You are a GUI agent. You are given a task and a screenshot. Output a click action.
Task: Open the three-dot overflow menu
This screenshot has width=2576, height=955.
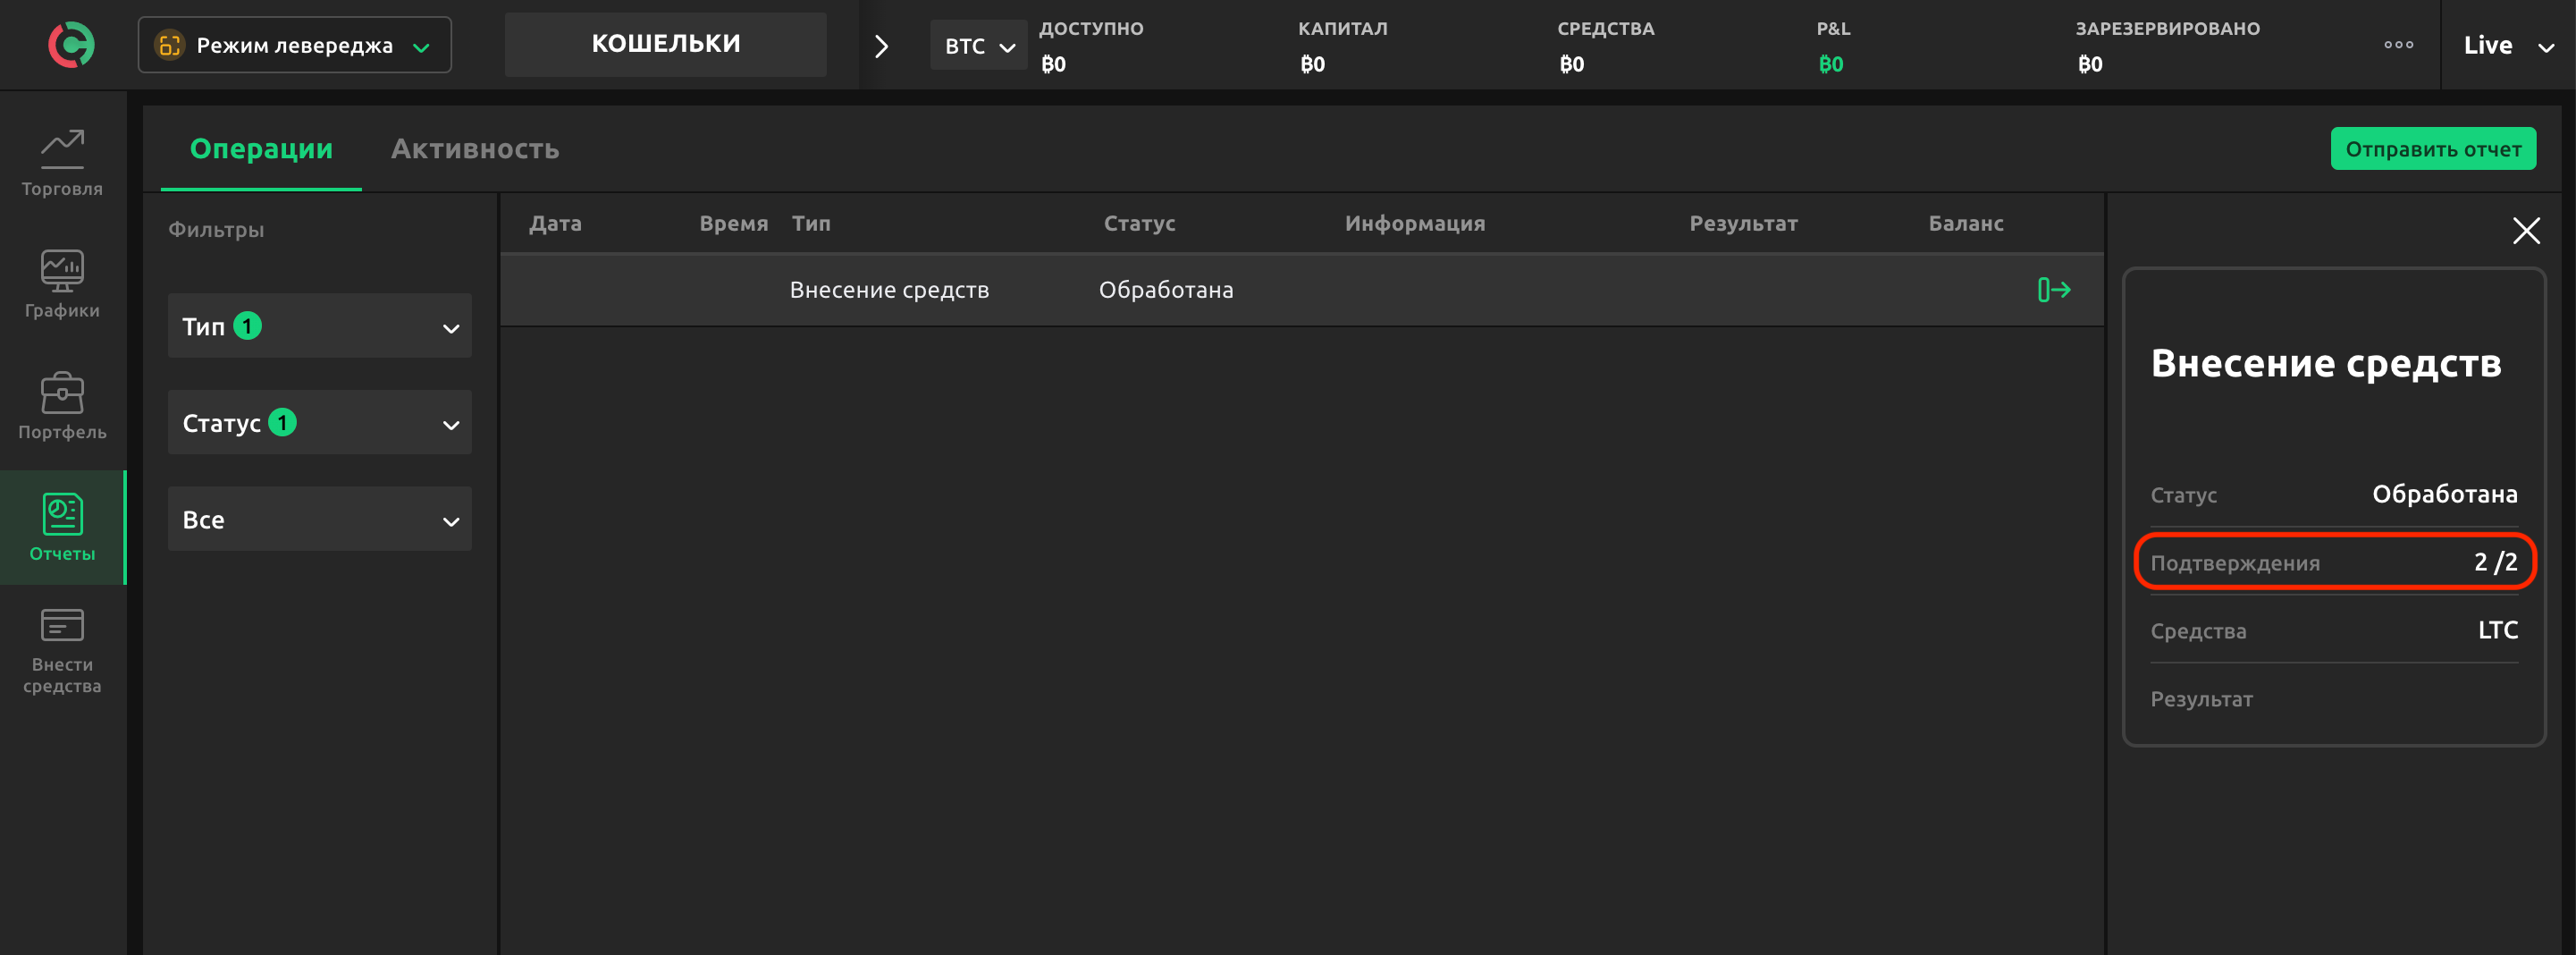point(2398,44)
